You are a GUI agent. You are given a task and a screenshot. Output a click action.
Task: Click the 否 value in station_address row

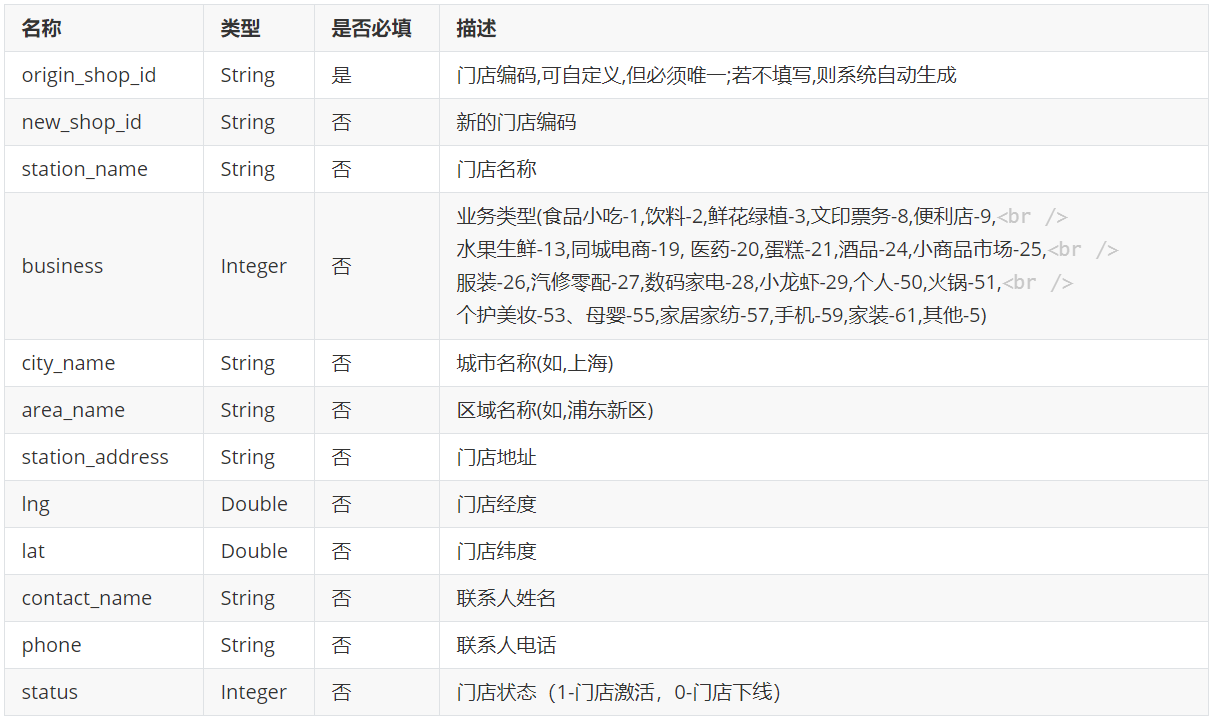(x=342, y=457)
